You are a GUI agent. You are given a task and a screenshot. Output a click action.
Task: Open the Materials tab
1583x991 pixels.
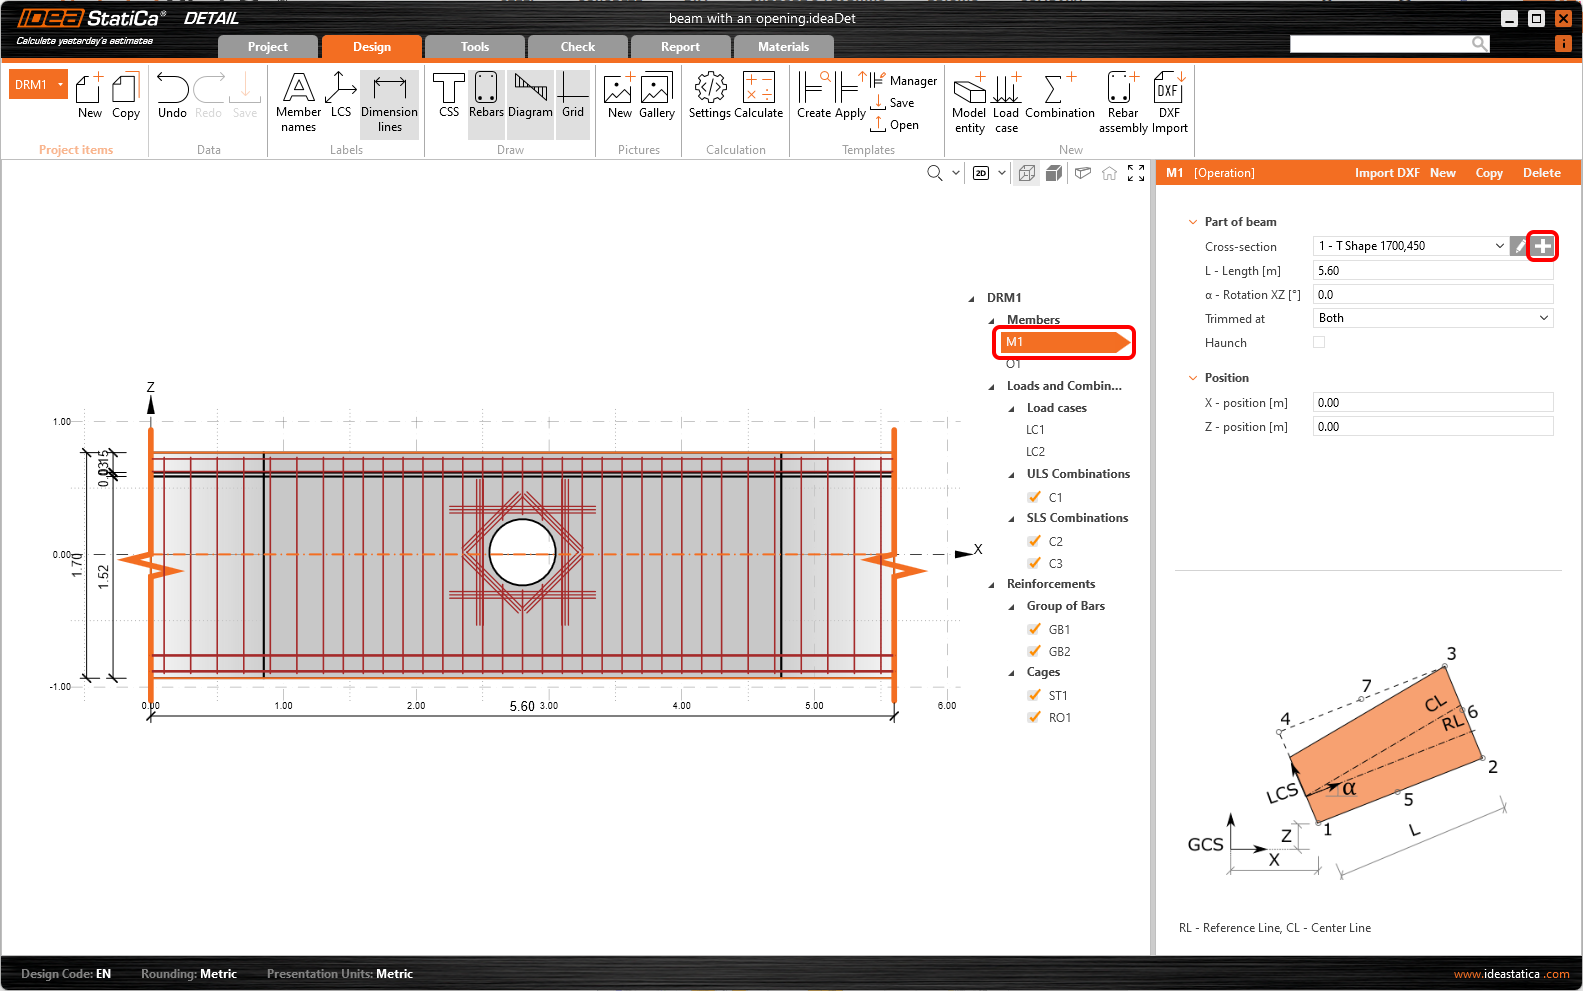(x=783, y=47)
